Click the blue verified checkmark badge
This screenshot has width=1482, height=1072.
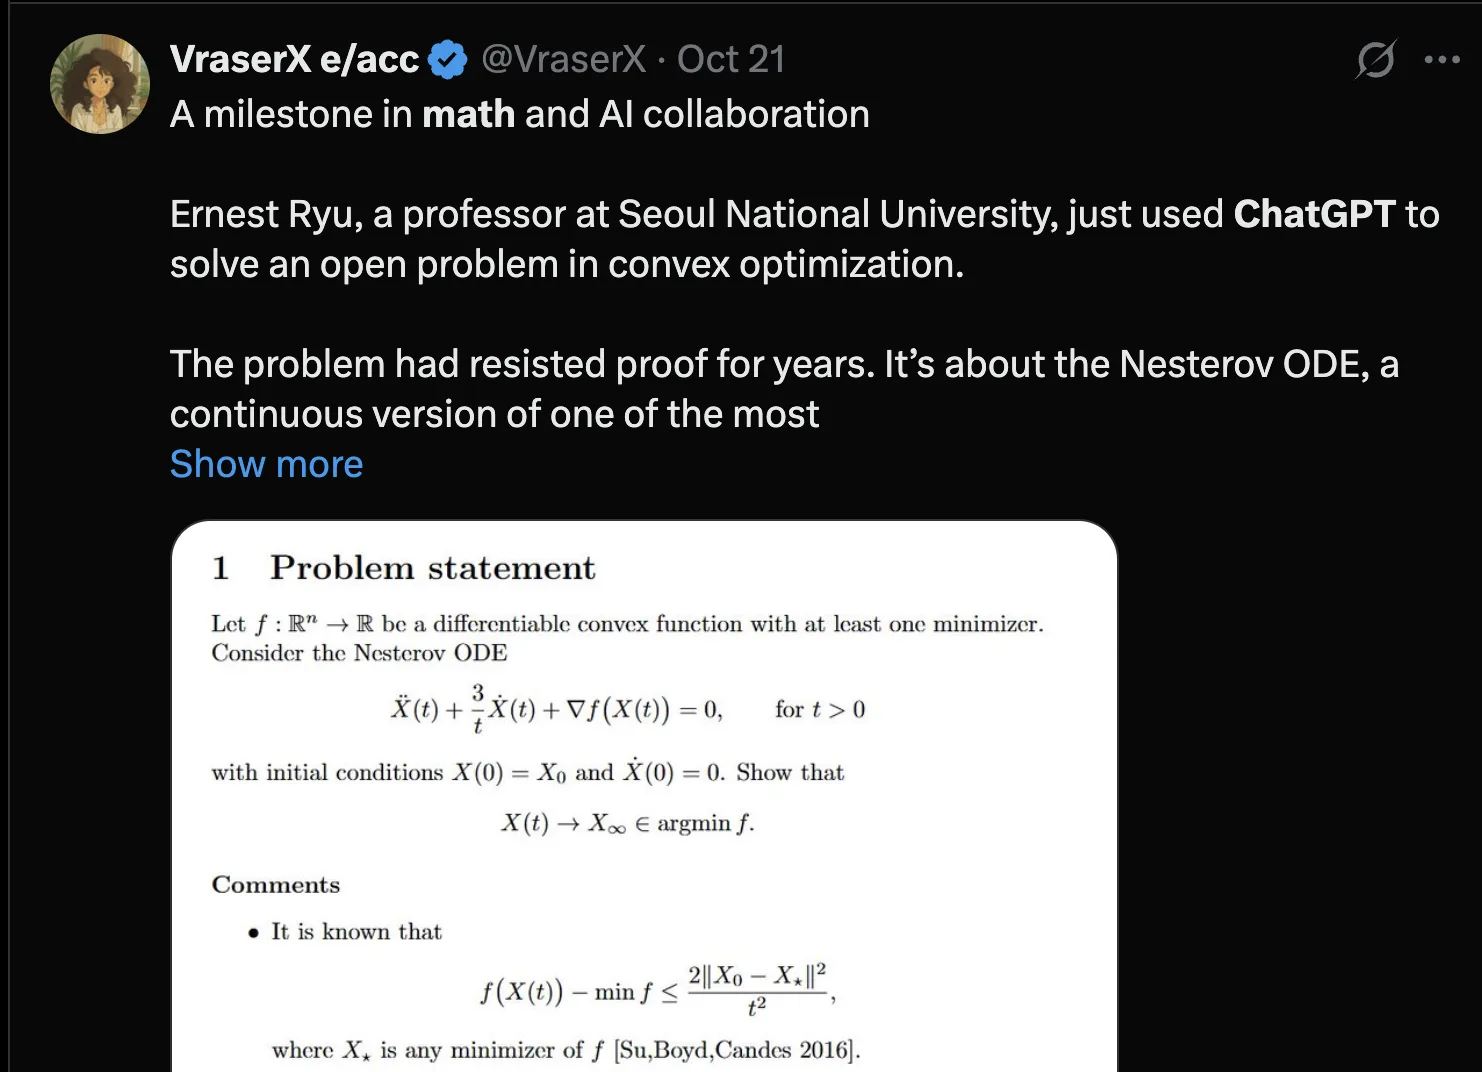point(447,60)
